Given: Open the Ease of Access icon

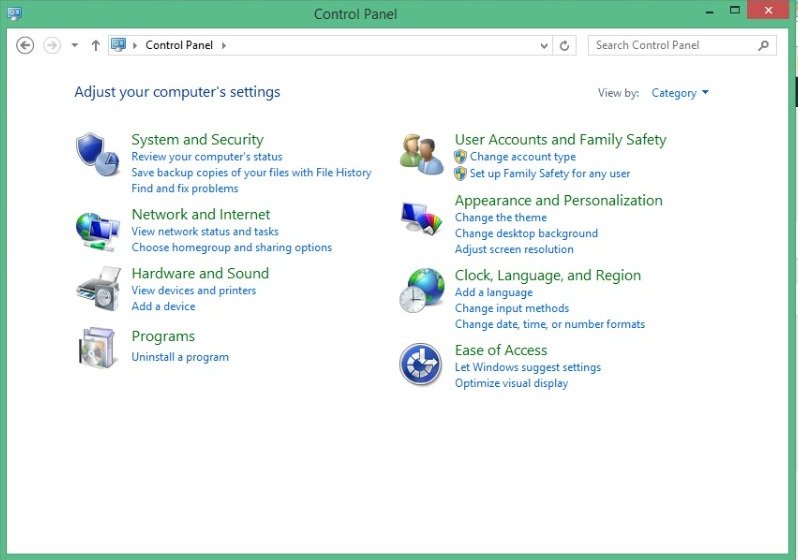Looking at the screenshot, I should (420, 364).
